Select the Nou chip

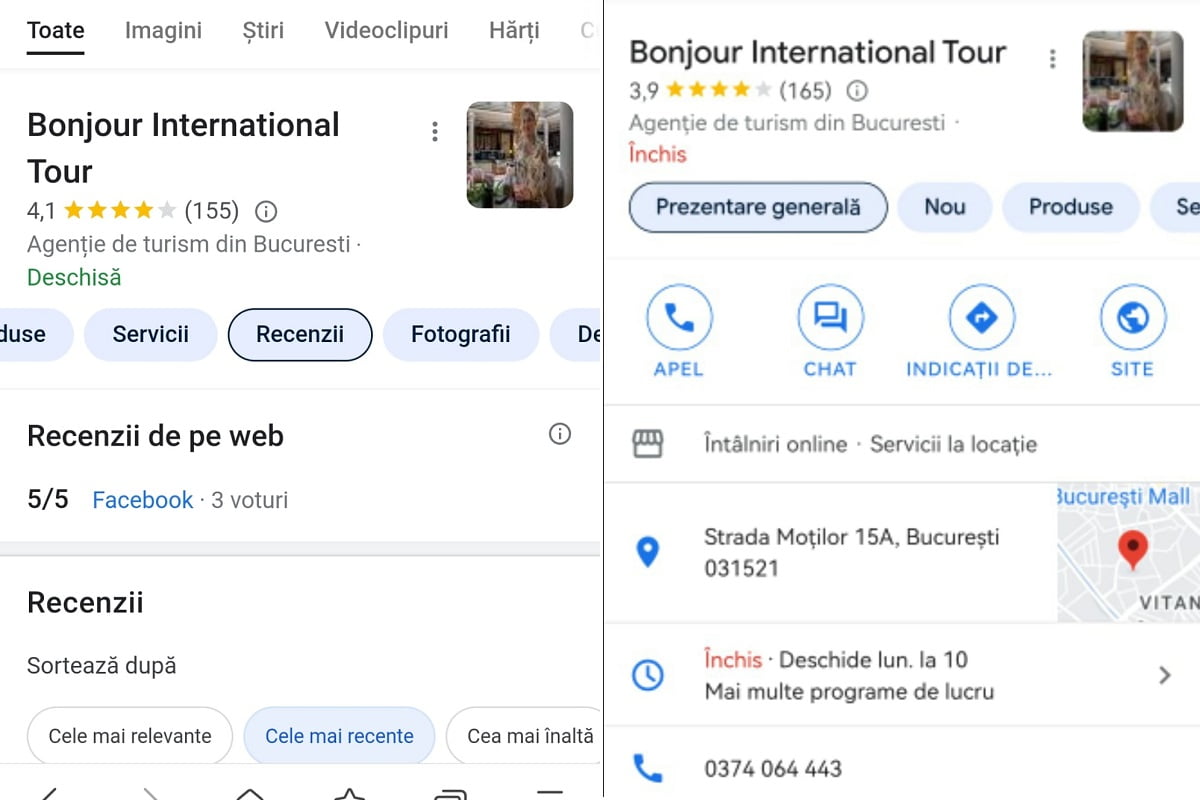pos(945,207)
